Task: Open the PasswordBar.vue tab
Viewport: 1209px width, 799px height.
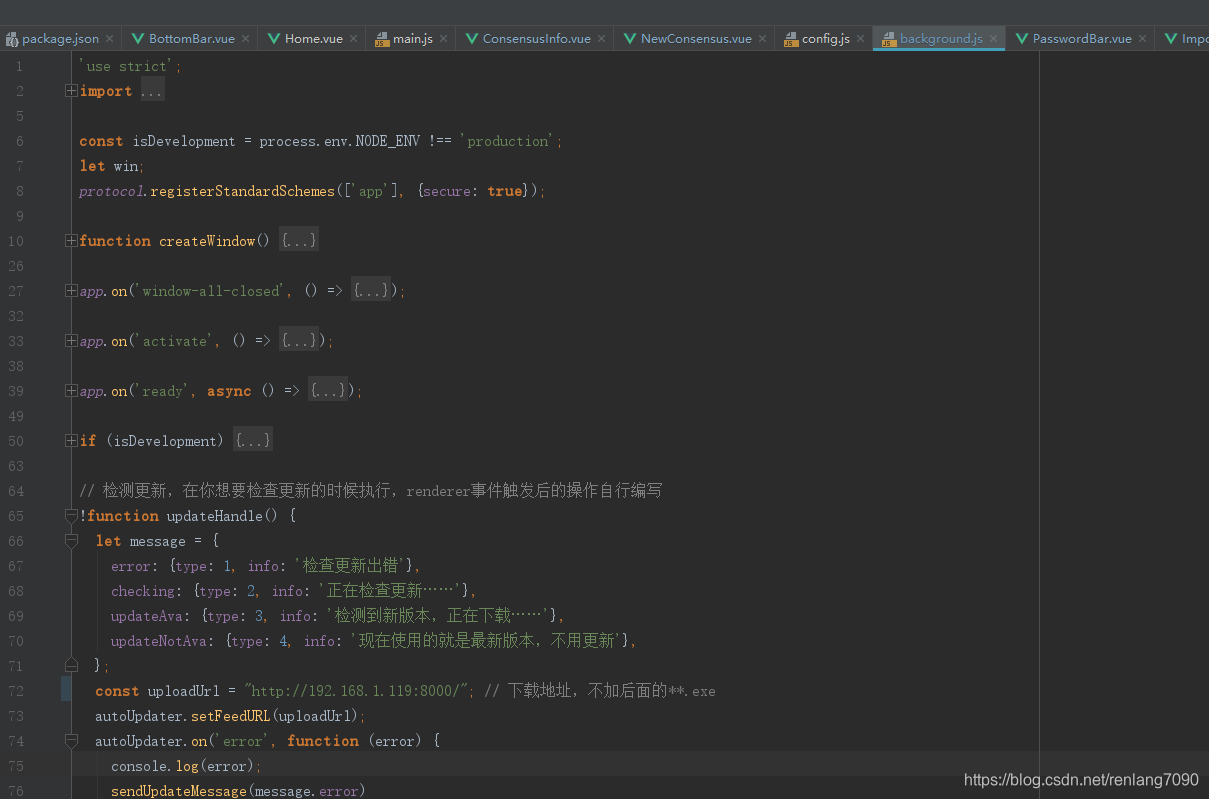Action: 1082,39
